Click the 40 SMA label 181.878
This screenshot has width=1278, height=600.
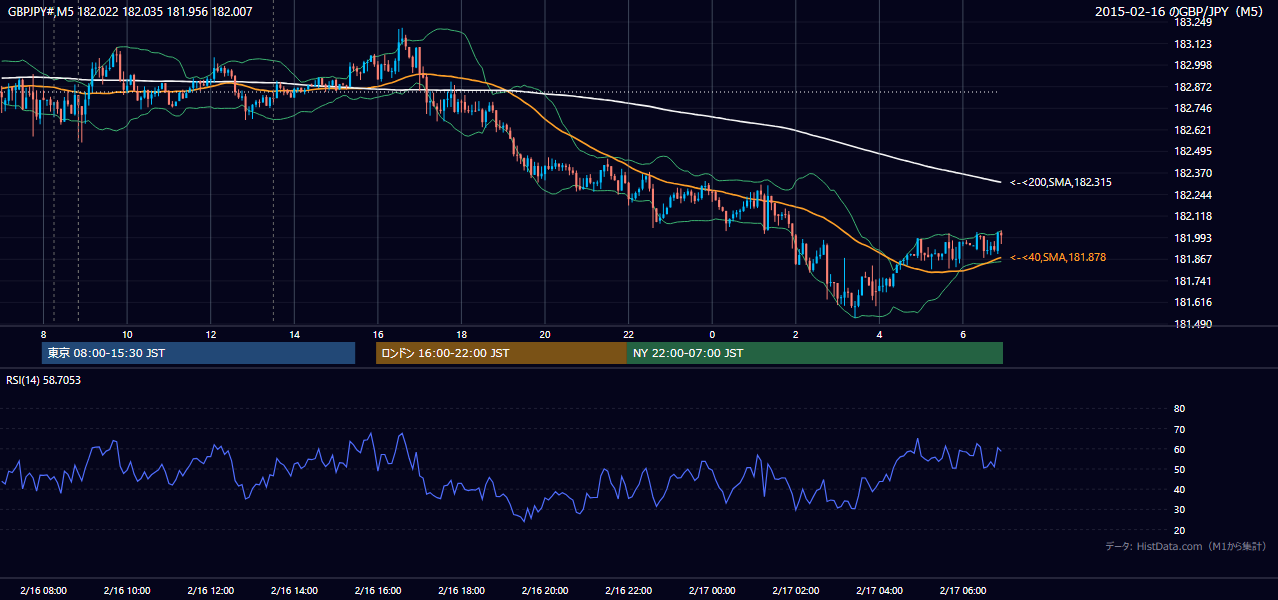1058,257
